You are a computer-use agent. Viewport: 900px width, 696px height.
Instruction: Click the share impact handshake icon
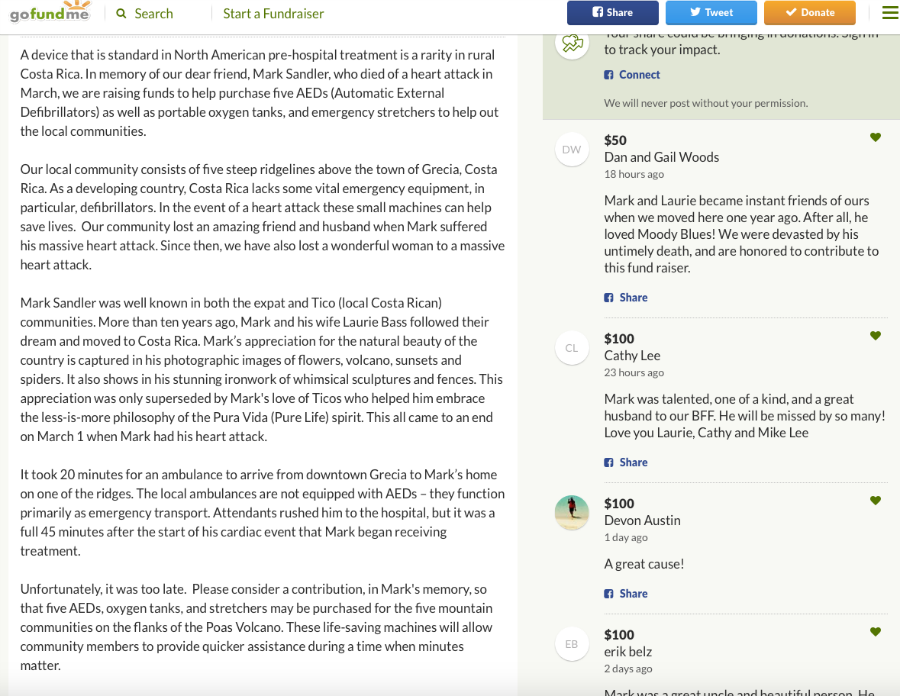click(572, 42)
